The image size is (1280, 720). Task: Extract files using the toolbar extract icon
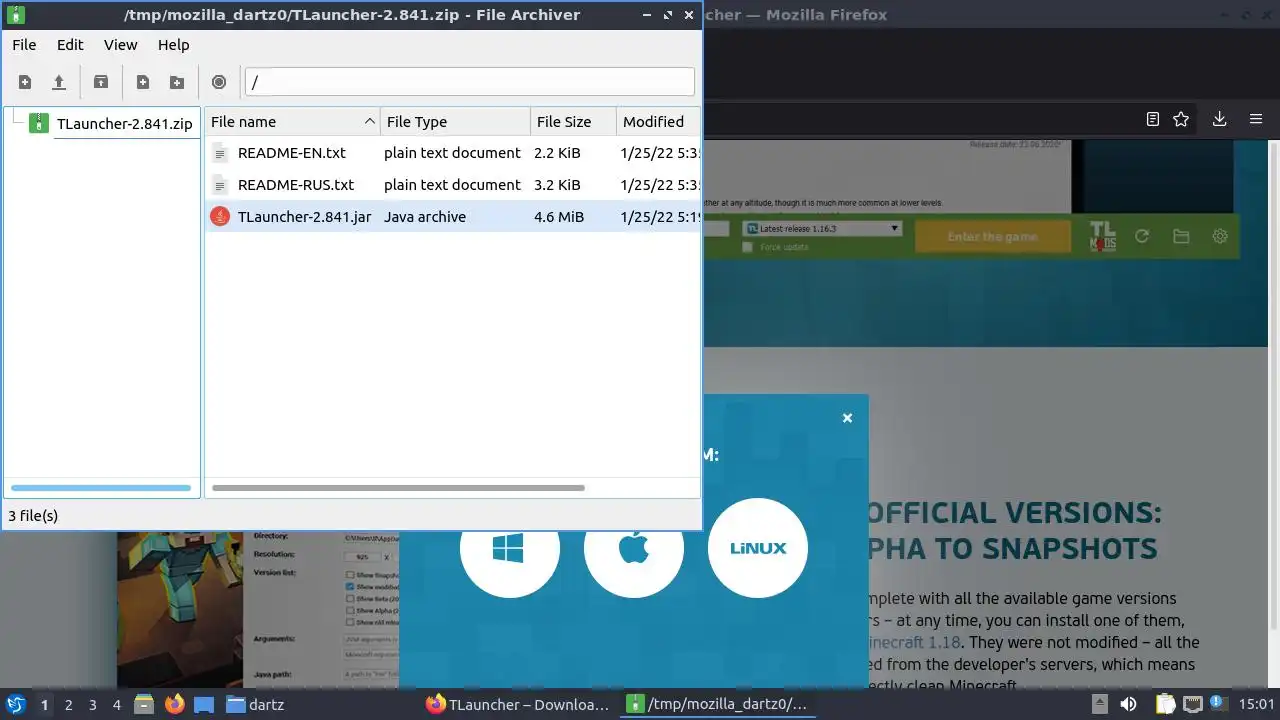pos(101,82)
